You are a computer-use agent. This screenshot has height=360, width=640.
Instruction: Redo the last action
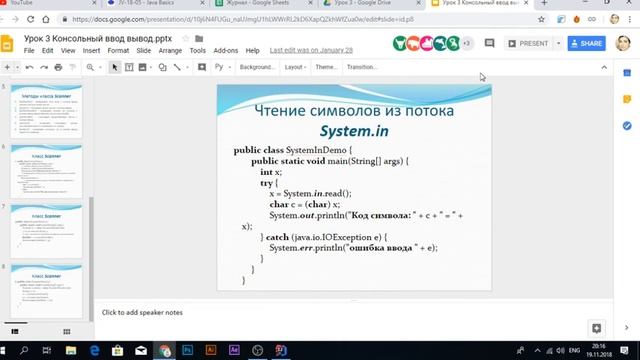pos(44,67)
